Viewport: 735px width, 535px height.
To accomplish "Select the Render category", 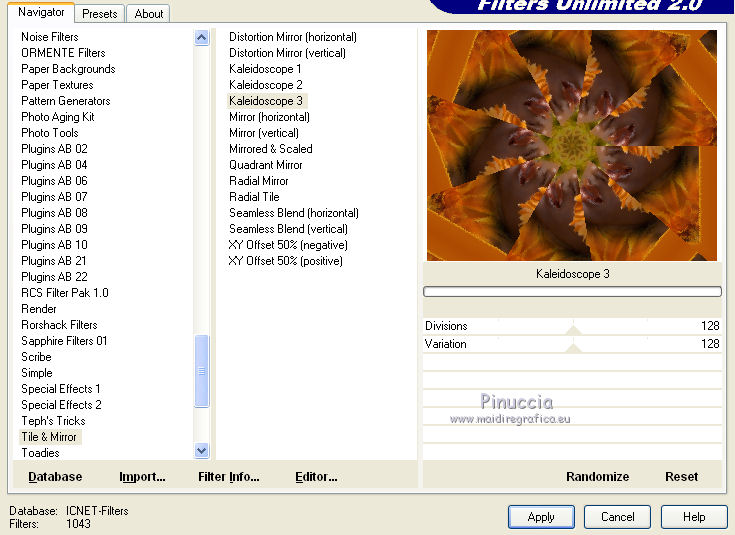I will tap(39, 309).
